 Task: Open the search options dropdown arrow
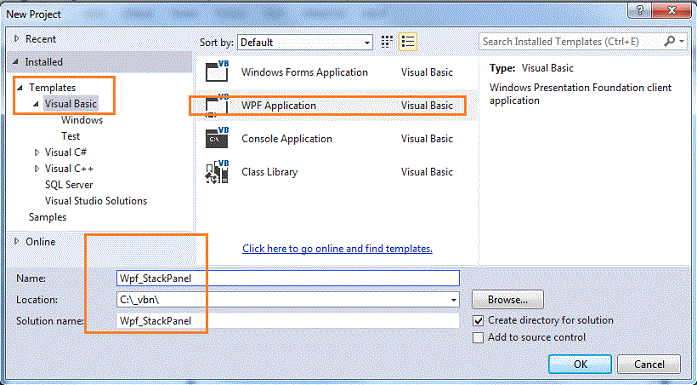(x=682, y=41)
